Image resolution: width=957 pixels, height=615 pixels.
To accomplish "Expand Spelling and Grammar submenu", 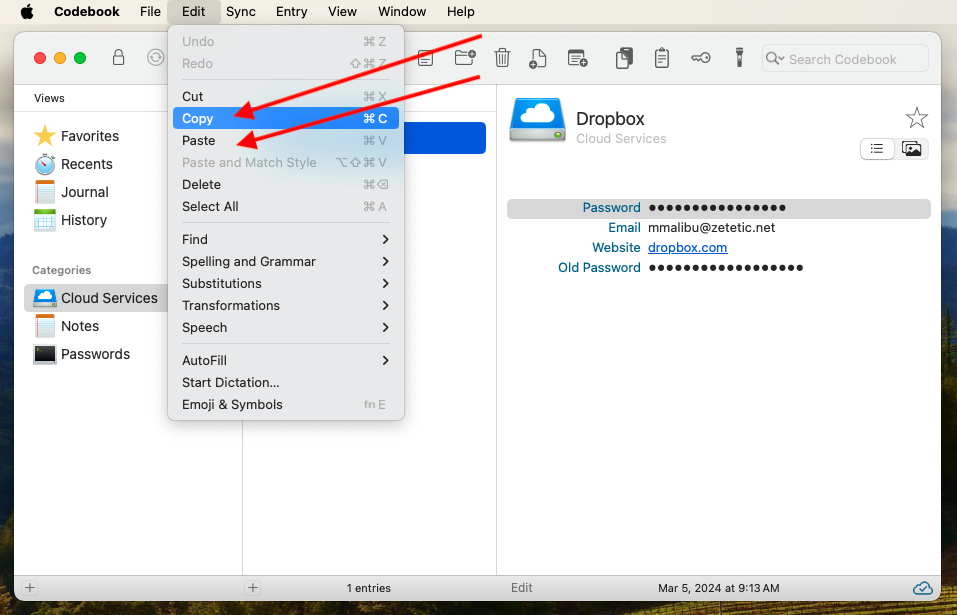I will [286, 261].
